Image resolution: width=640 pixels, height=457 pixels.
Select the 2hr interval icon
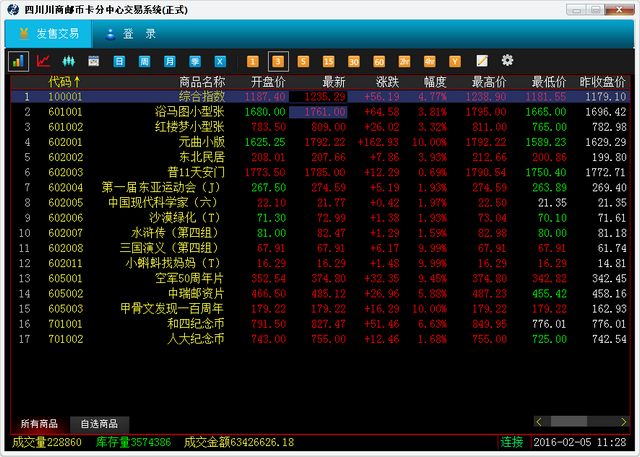tap(404, 62)
